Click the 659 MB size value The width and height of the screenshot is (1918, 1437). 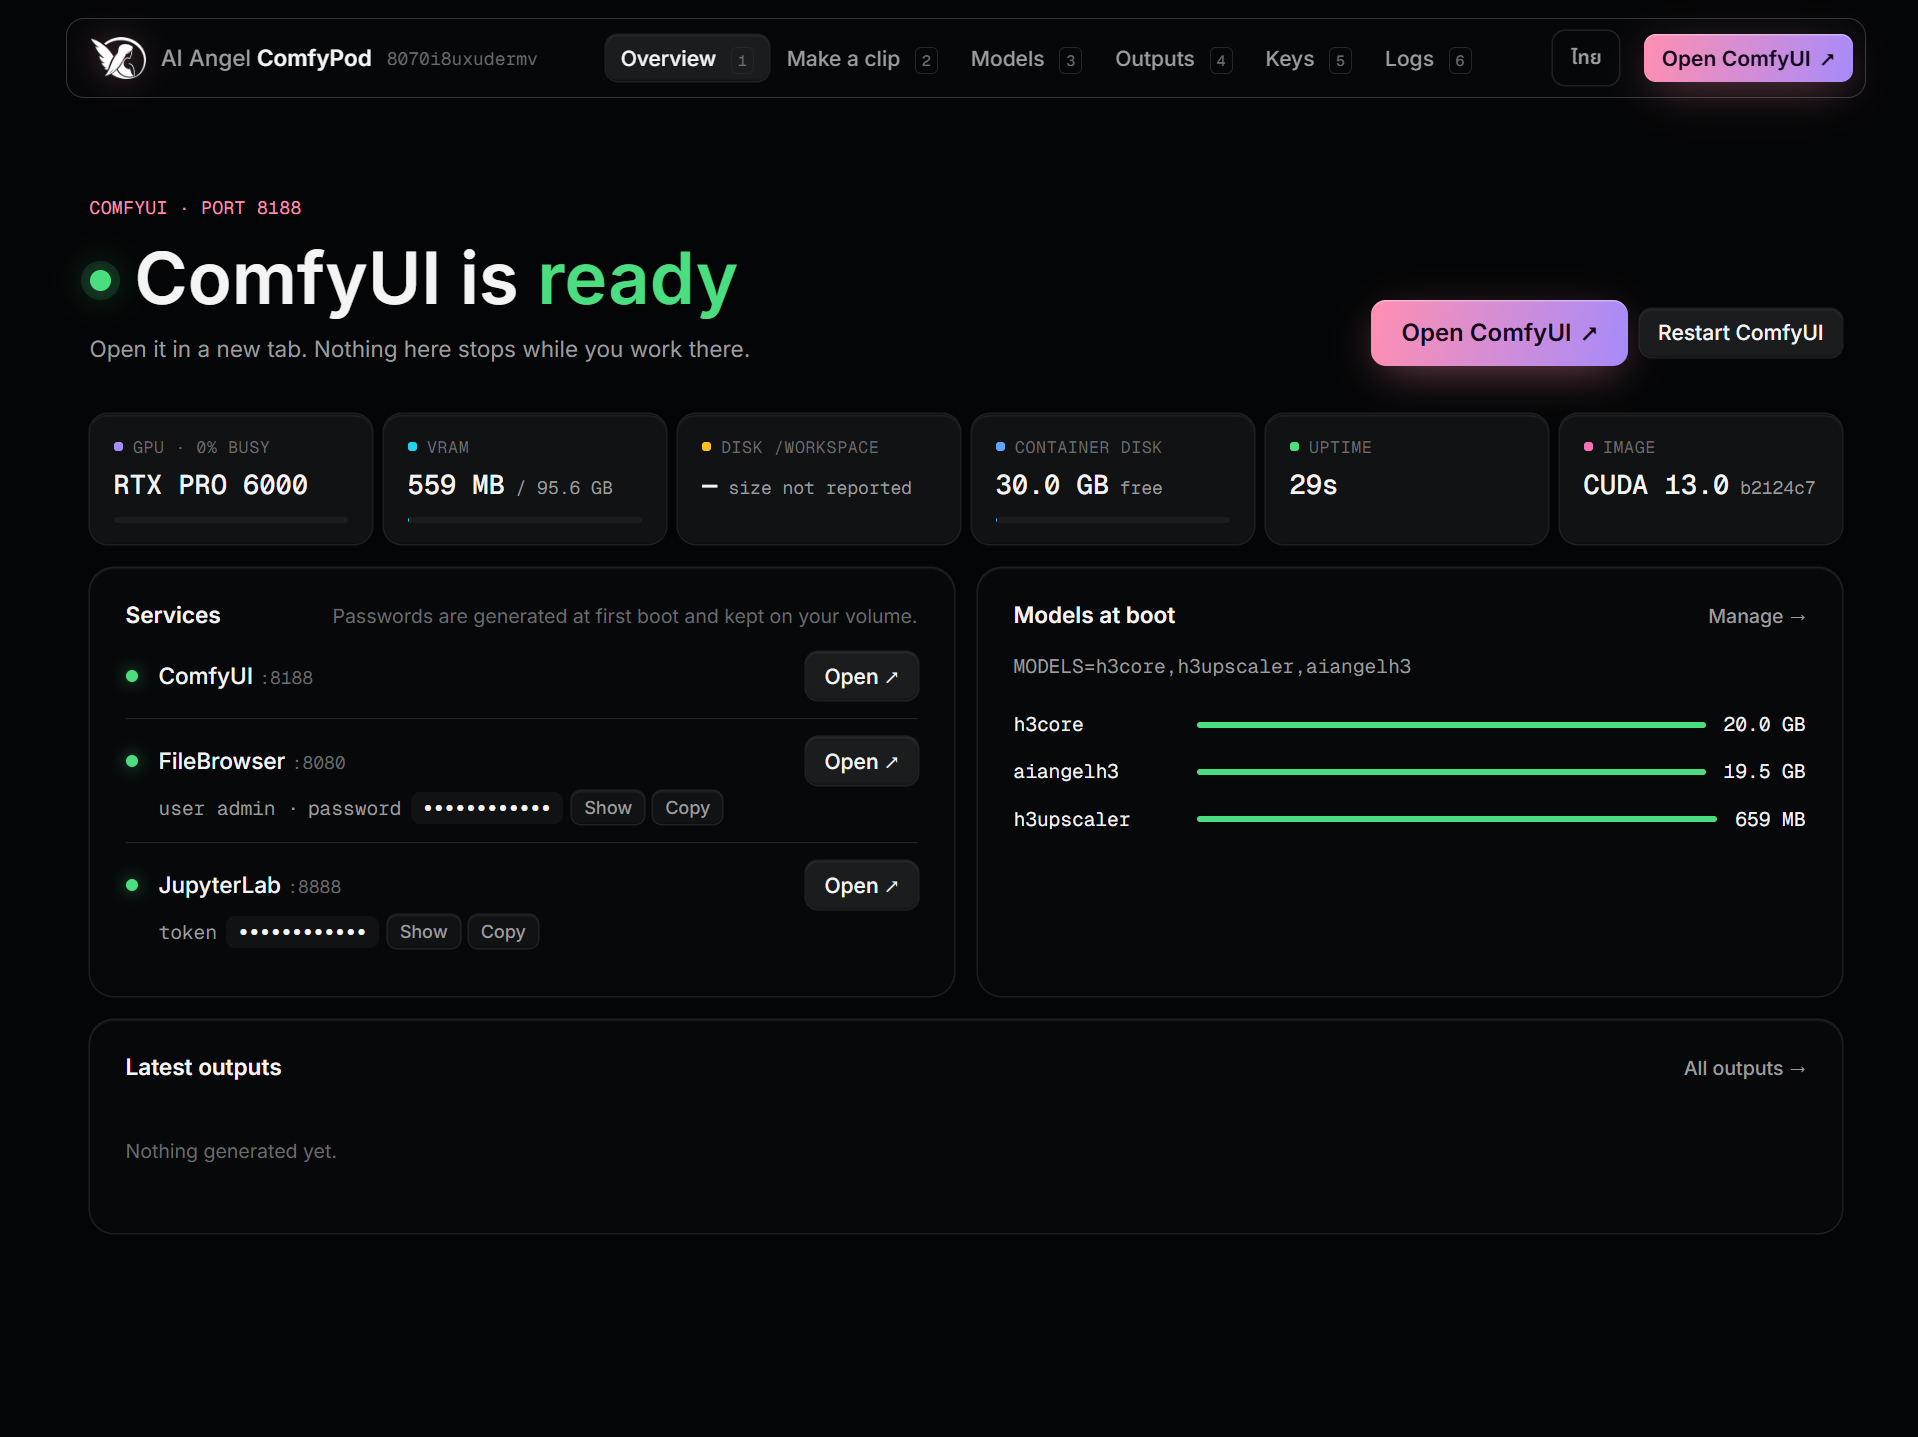click(1770, 820)
